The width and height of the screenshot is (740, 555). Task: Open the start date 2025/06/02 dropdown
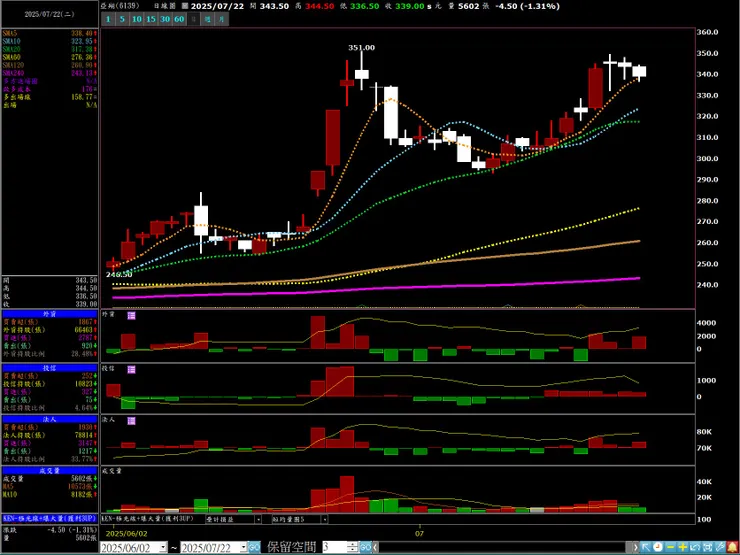point(163,547)
